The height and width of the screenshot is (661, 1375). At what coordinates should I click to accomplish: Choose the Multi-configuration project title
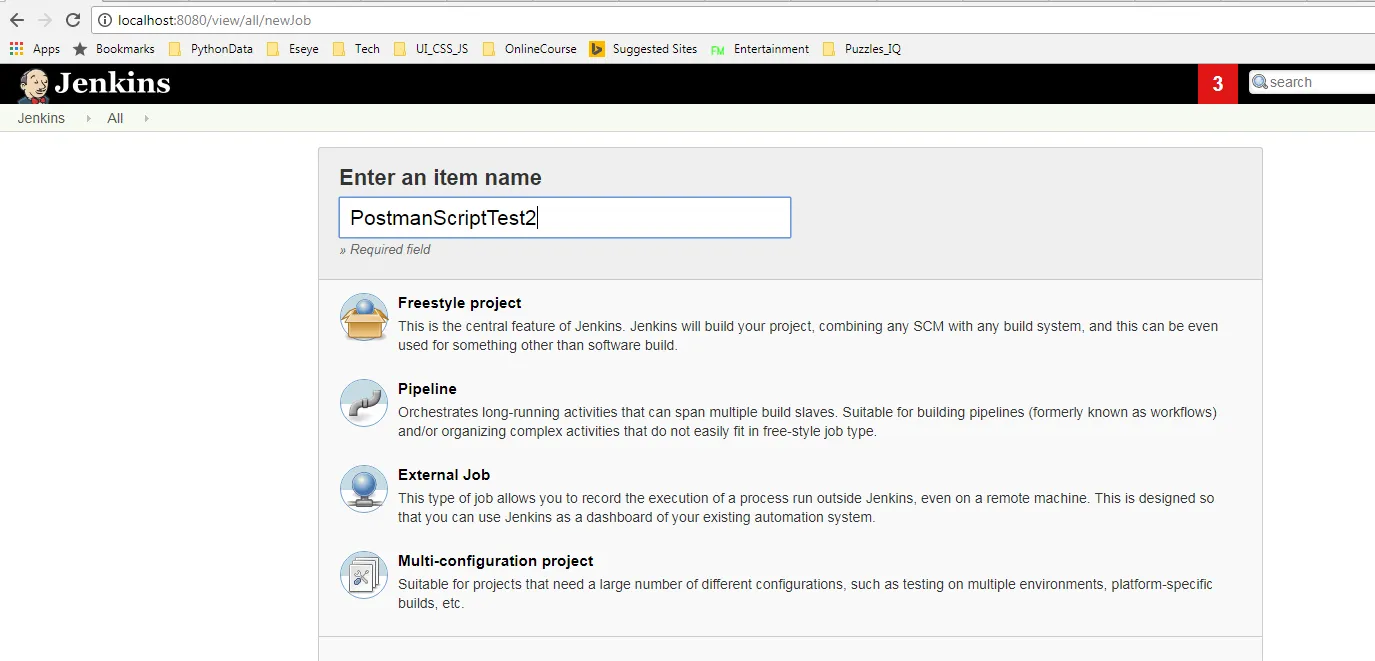click(x=496, y=561)
